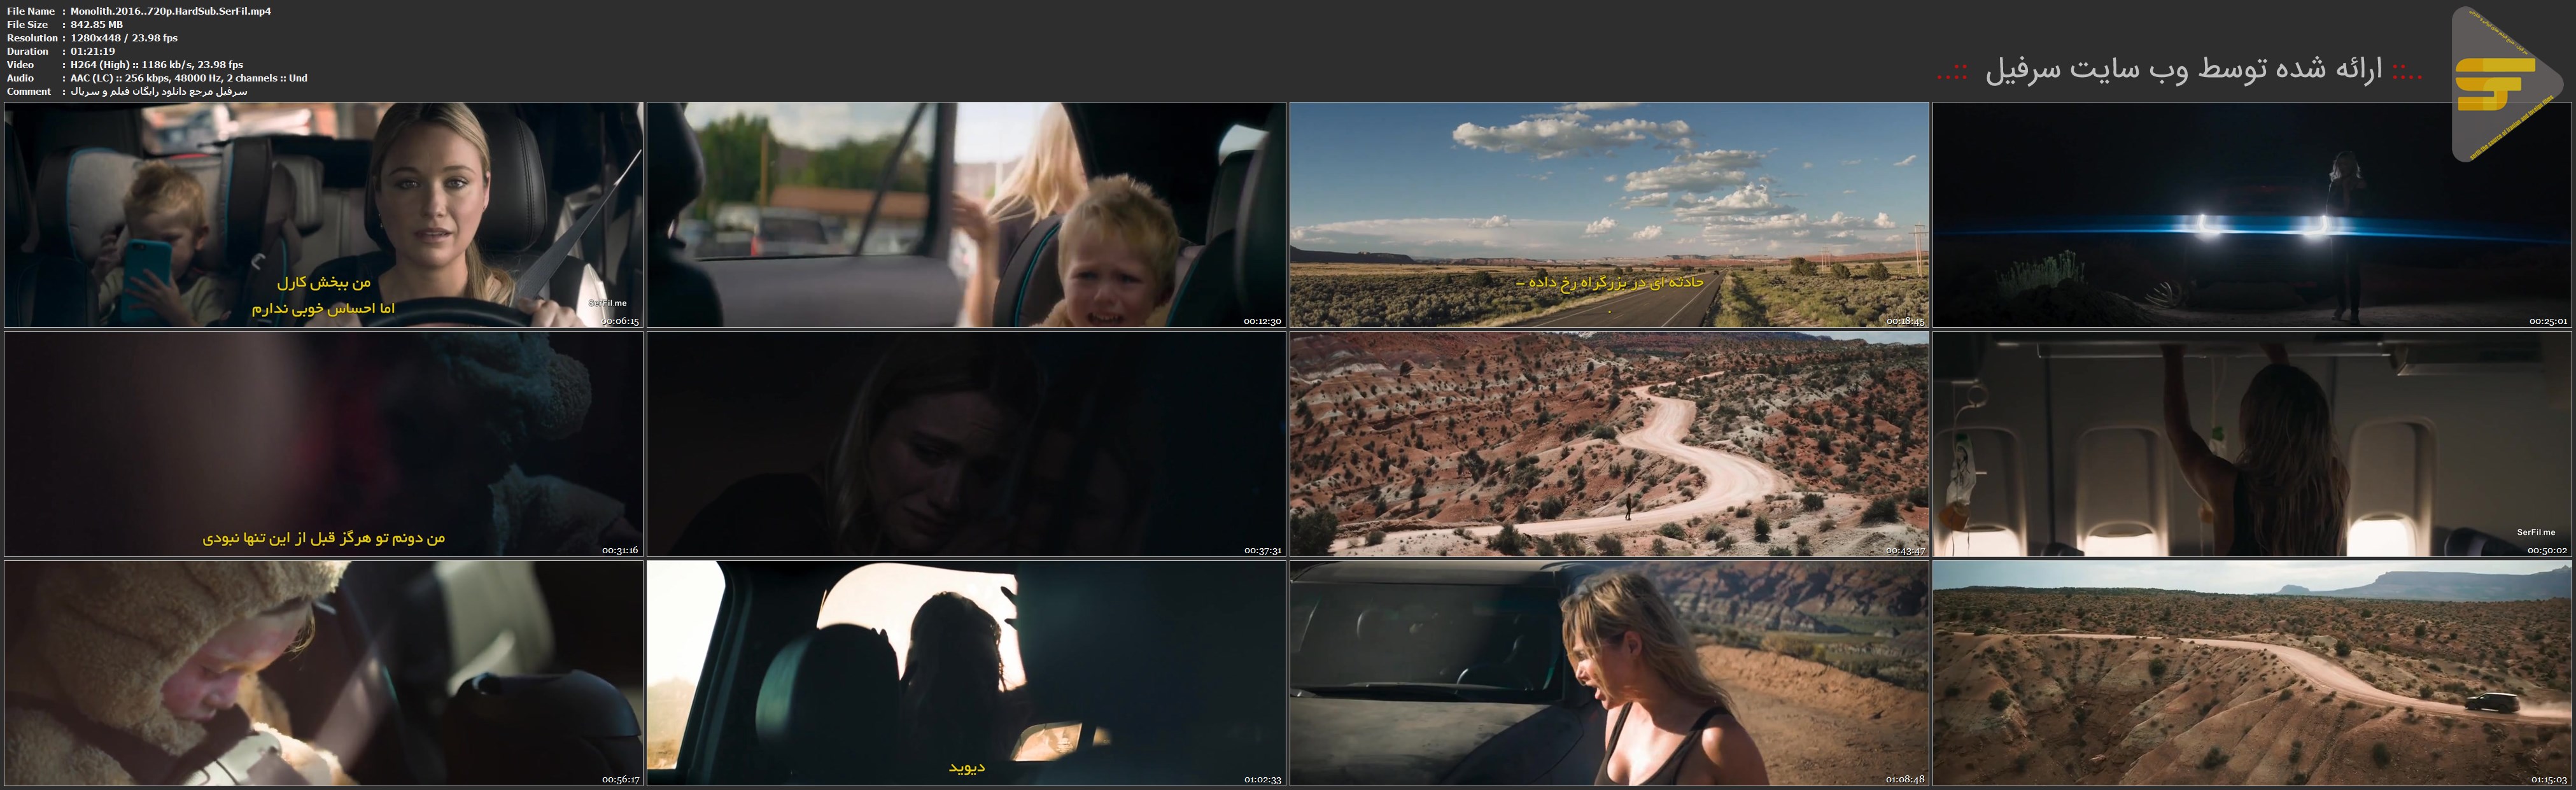
Task: Select the aerial desert car frame at 01:15:03
Action: pyautogui.click(x=2252, y=673)
